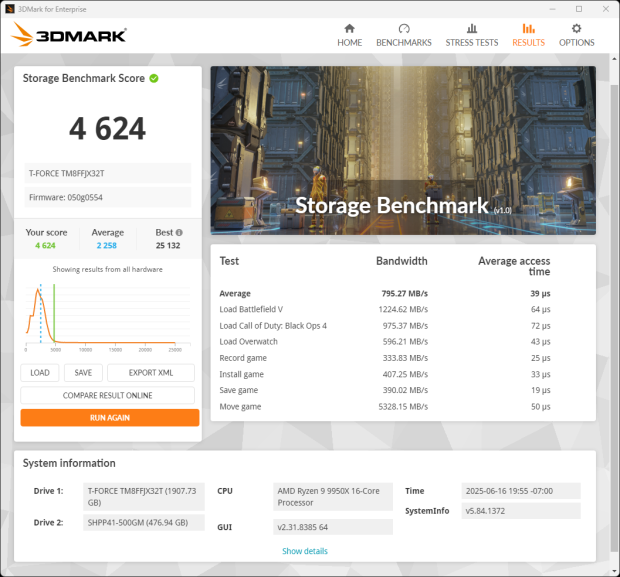
Task: Click the 1224.62 MB/s bandwidth value
Action: tap(403, 309)
